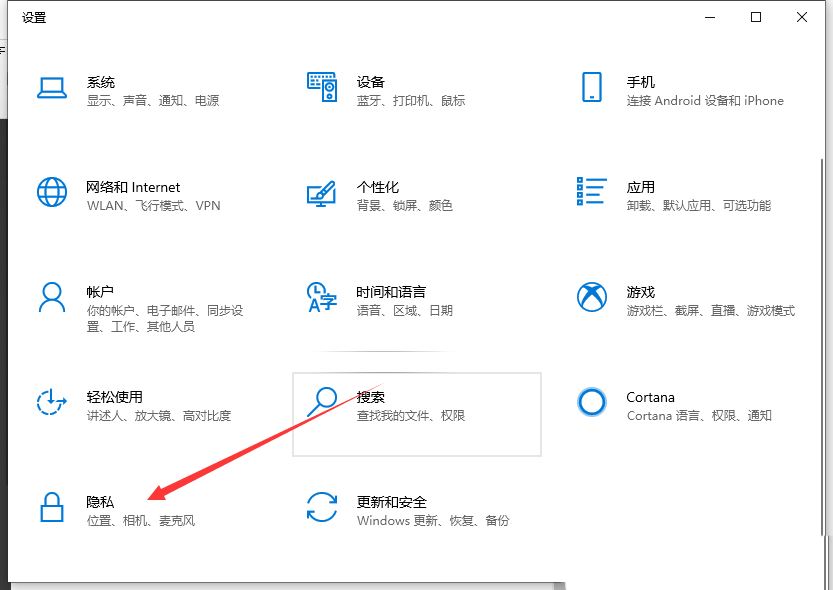Click the paintbrush 个性化 icon

322,192
